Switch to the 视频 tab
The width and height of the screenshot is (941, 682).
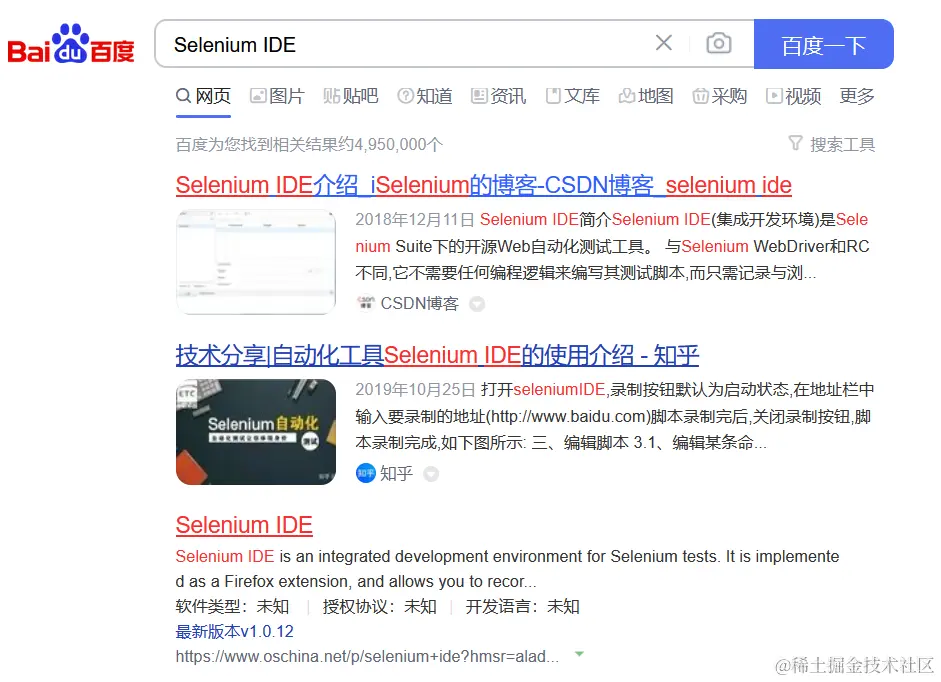tap(793, 96)
